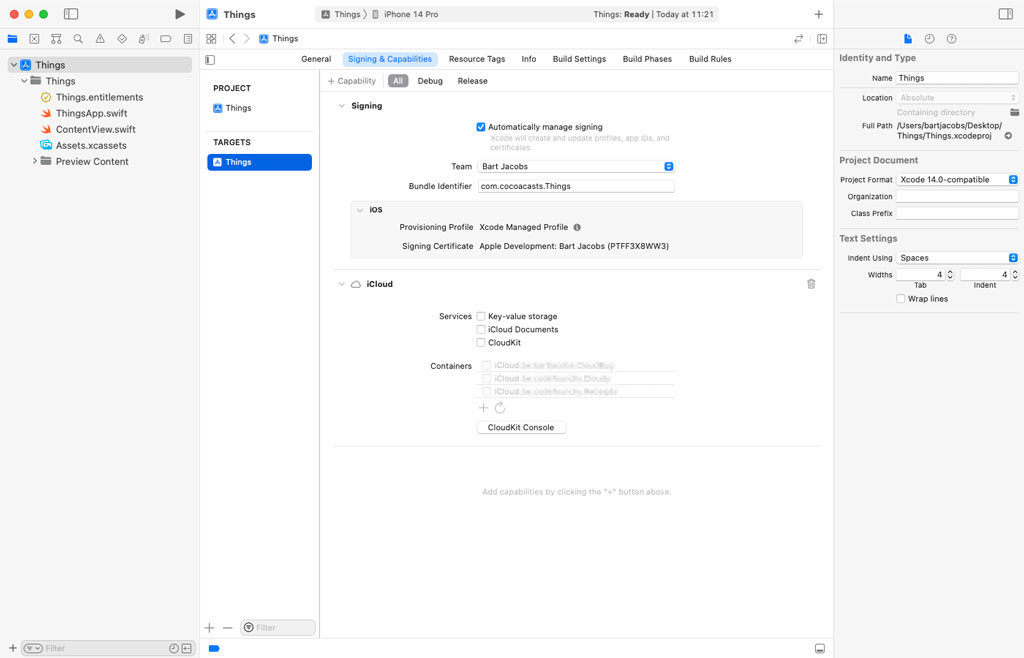Collapse the Signing section
This screenshot has width=1024, height=658.
click(x=342, y=106)
